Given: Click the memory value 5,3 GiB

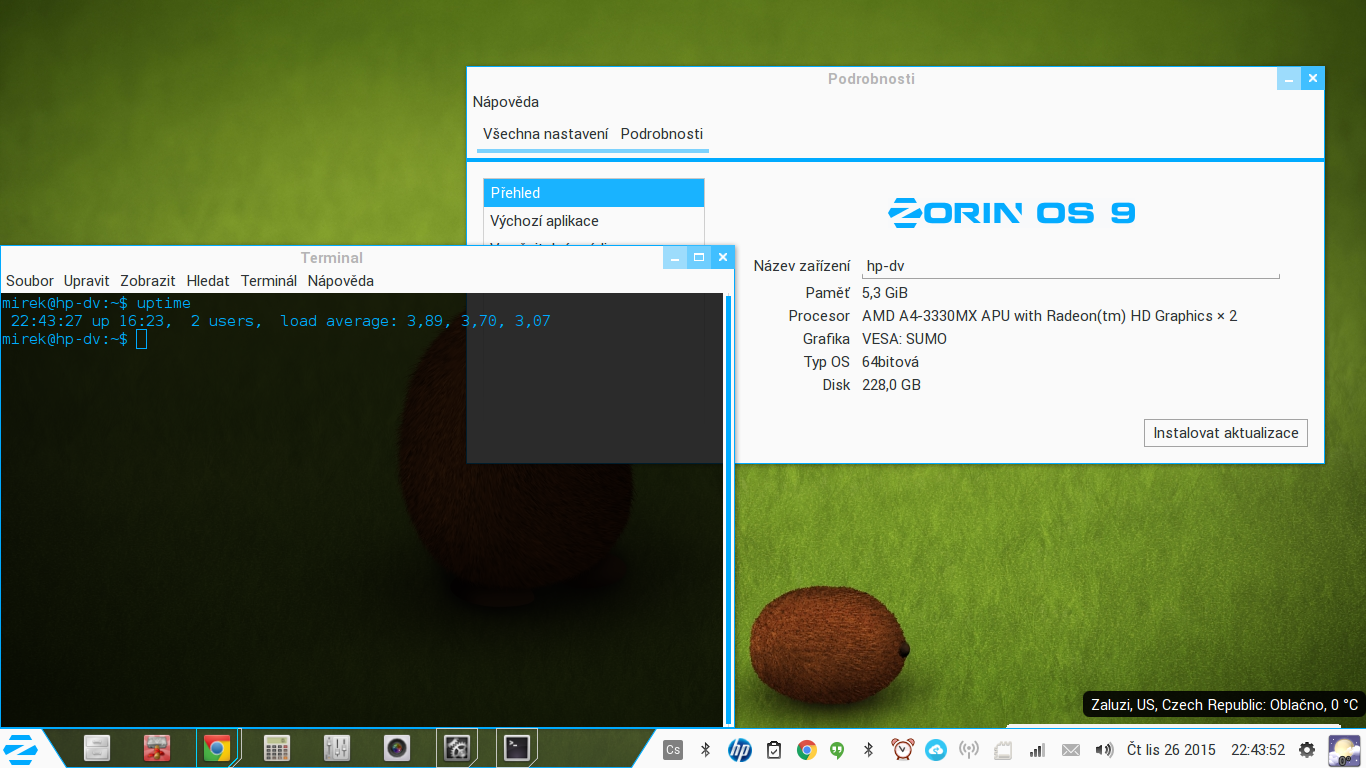Looking at the screenshot, I should tap(885, 293).
